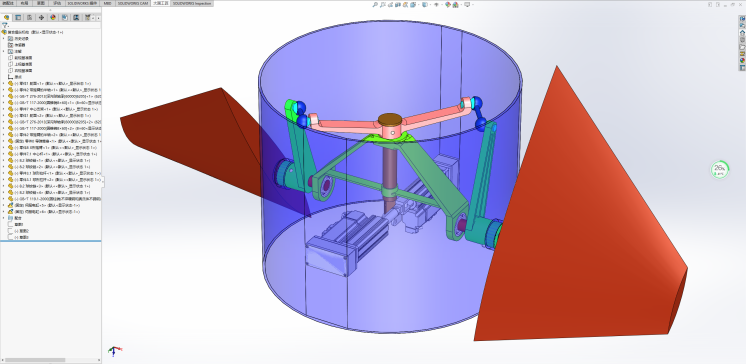Click the feature tree horizontal scrollbar
Viewport: 746px width, 364px height.
point(35,360)
